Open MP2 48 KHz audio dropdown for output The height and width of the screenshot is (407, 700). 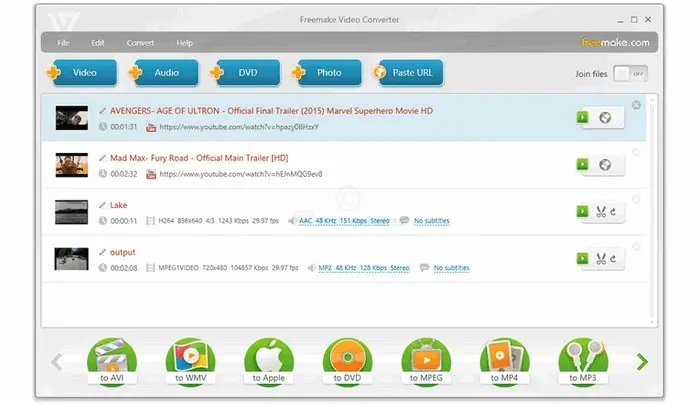(363, 268)
